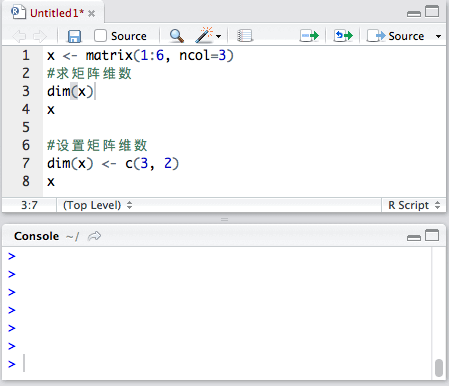
Task: Open the R Script file type dropdown
Action: tap(414, 205)
